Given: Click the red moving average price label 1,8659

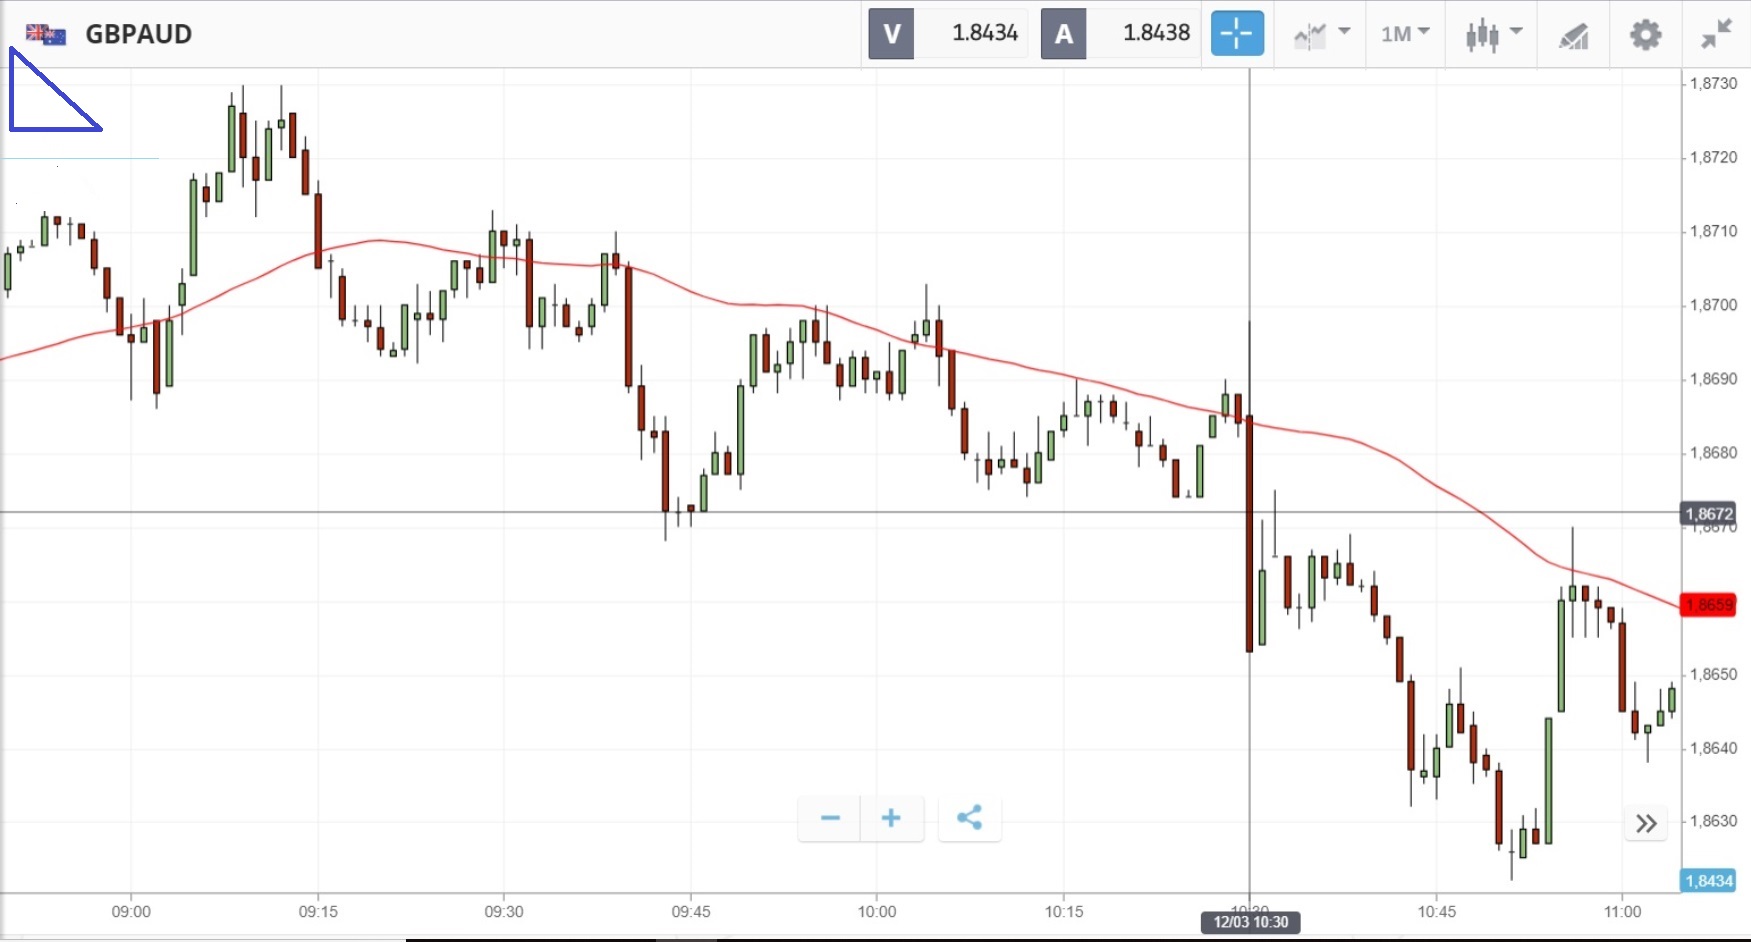Looking at the screenshot, I should point(1708,605).
